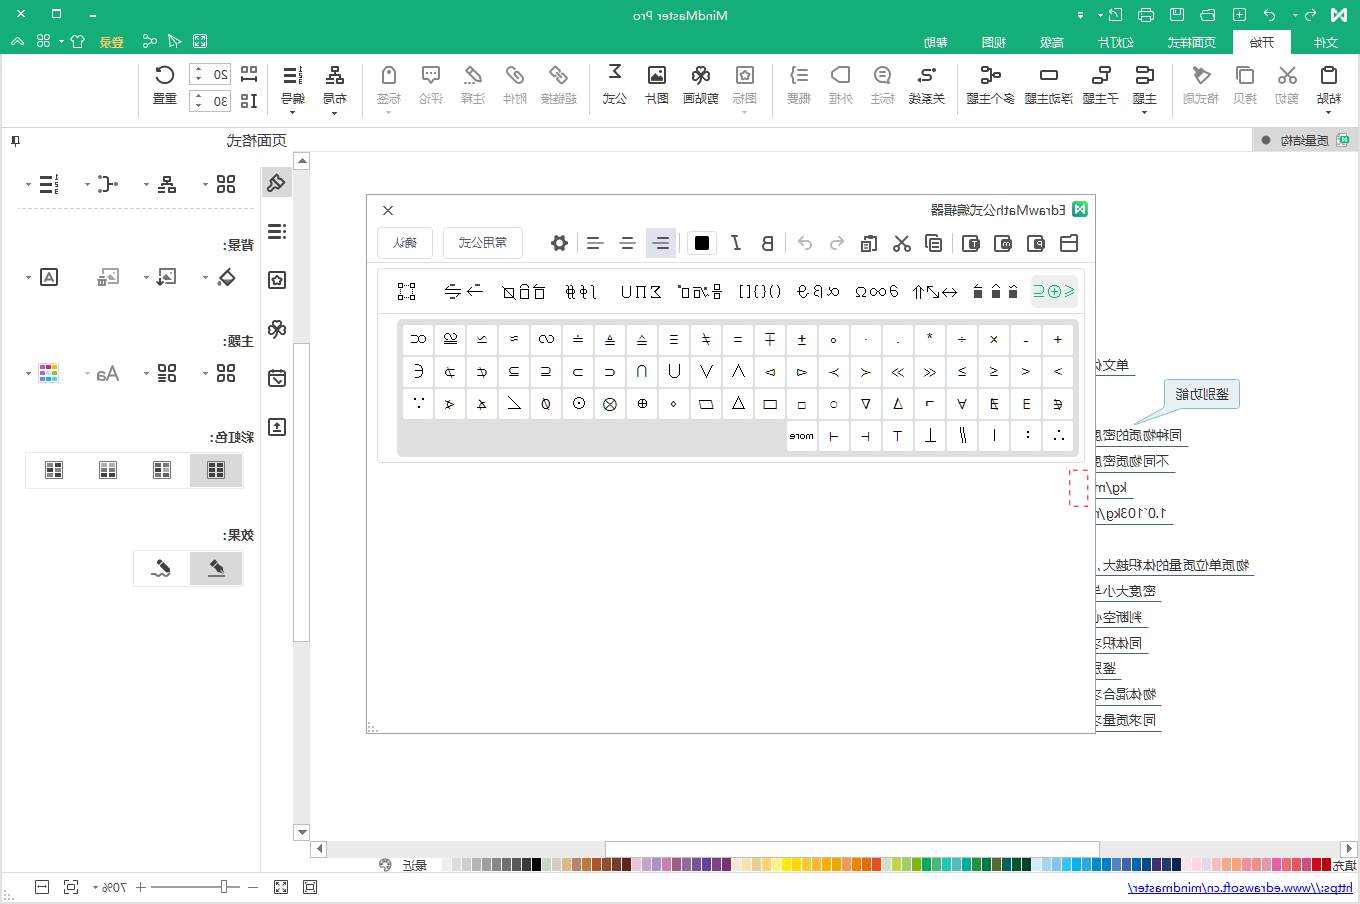Image resolution: width=1360 pixels, height=904 pixels.
Task: Select the sum and product templates group
Action: coord(641,291)
